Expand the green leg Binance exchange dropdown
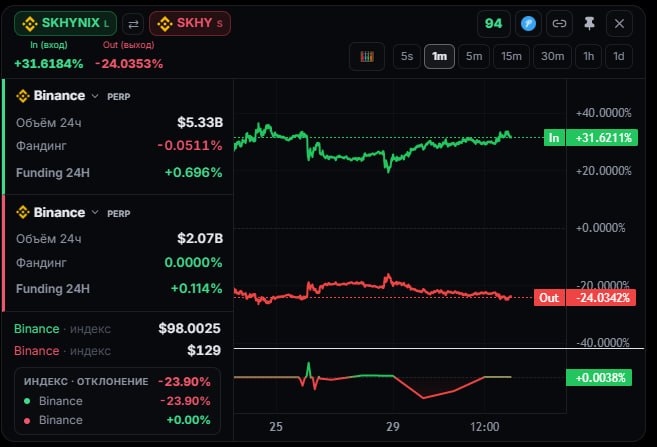The image size is (657, 447). click(95, 96)
